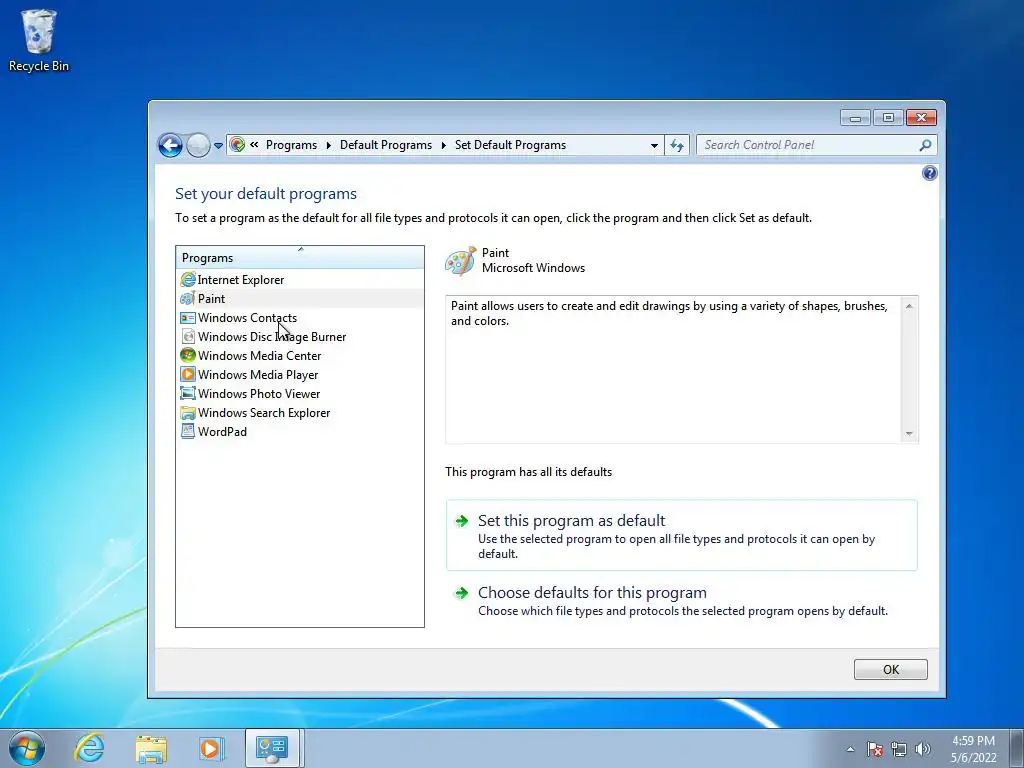Launch Windows Media Player from the taskbar

pos(212,748)
